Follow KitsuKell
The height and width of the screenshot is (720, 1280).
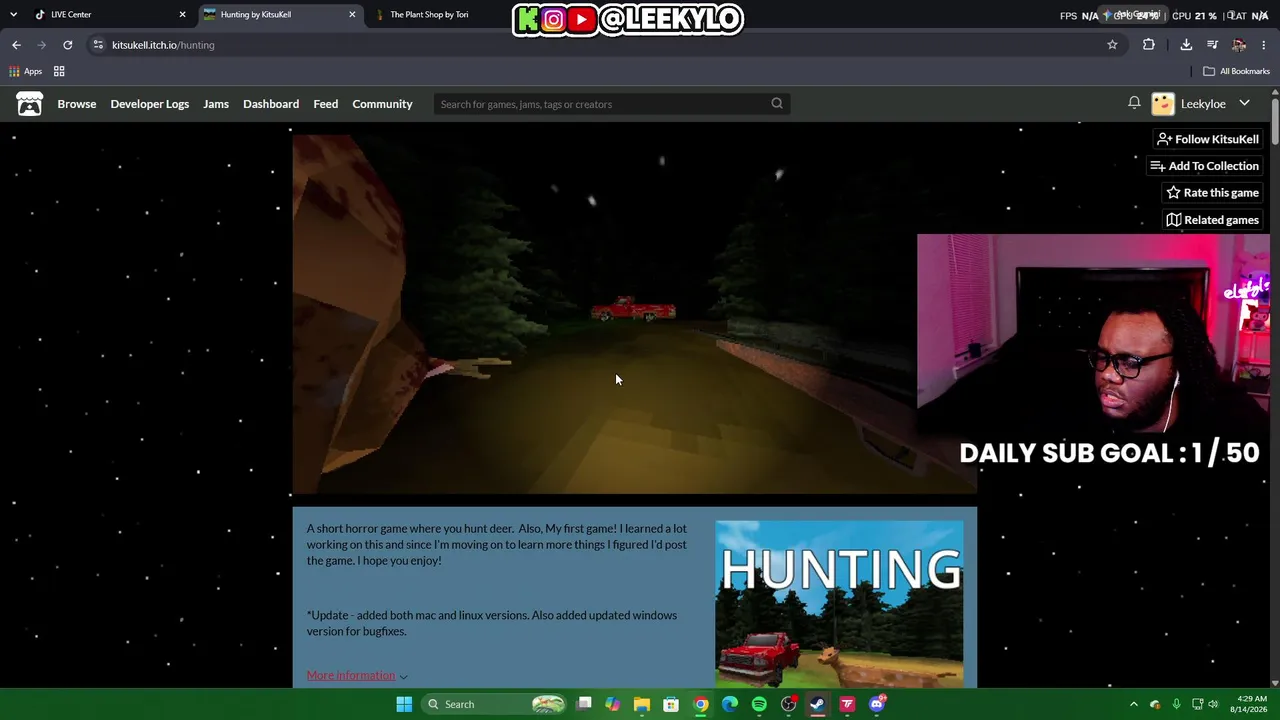tap(1207, 139)
